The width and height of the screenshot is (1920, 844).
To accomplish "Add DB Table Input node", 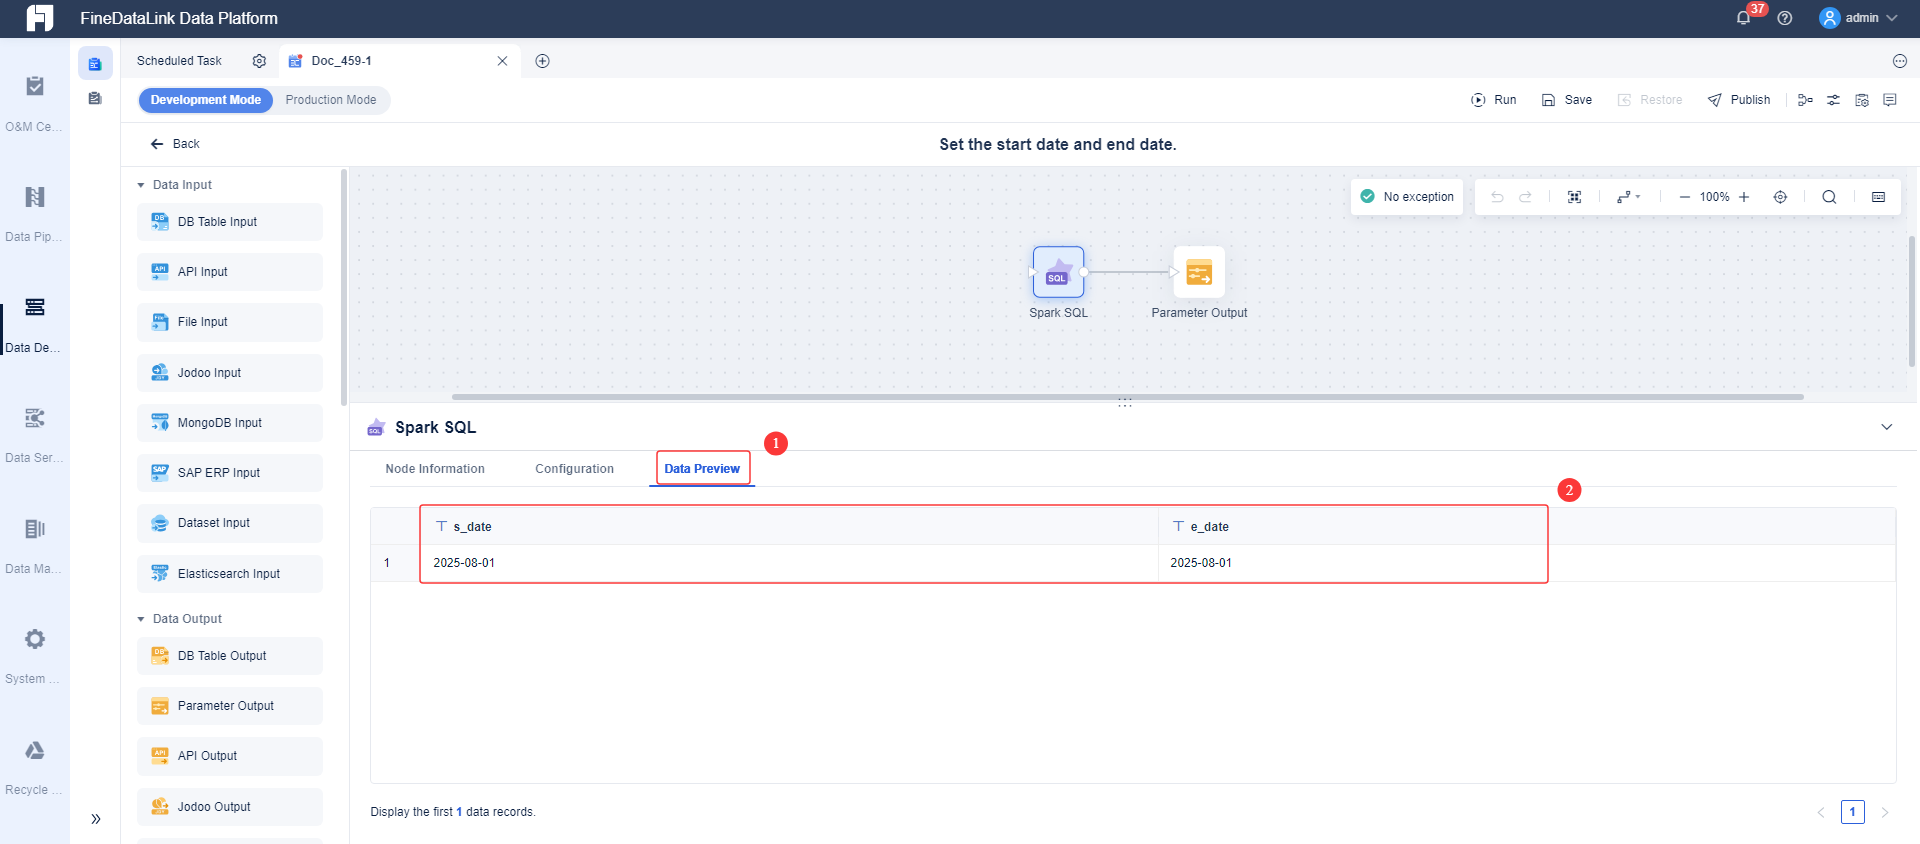I will pos(230,222).
